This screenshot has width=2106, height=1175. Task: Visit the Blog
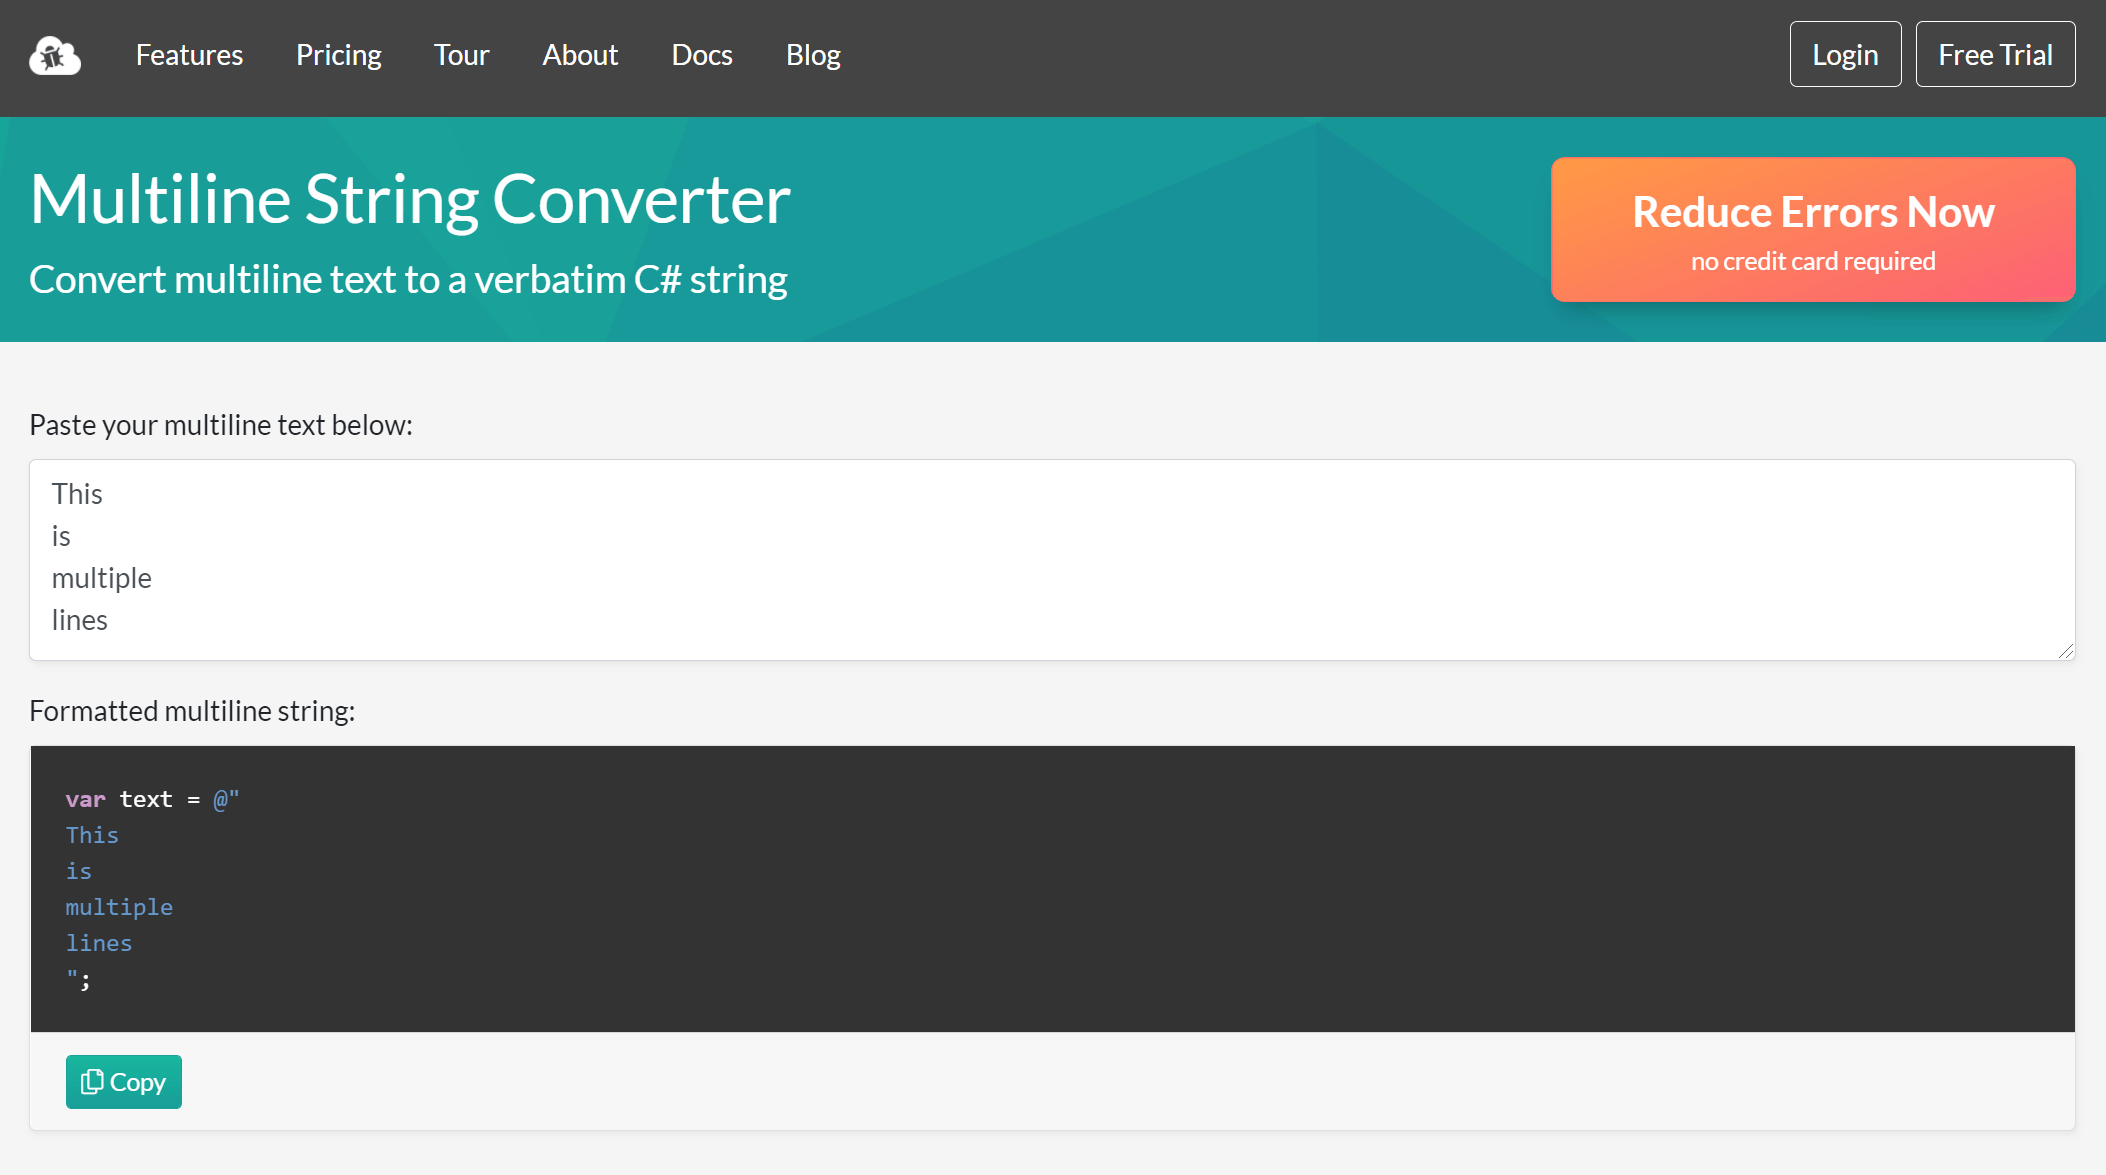[813, 56]
